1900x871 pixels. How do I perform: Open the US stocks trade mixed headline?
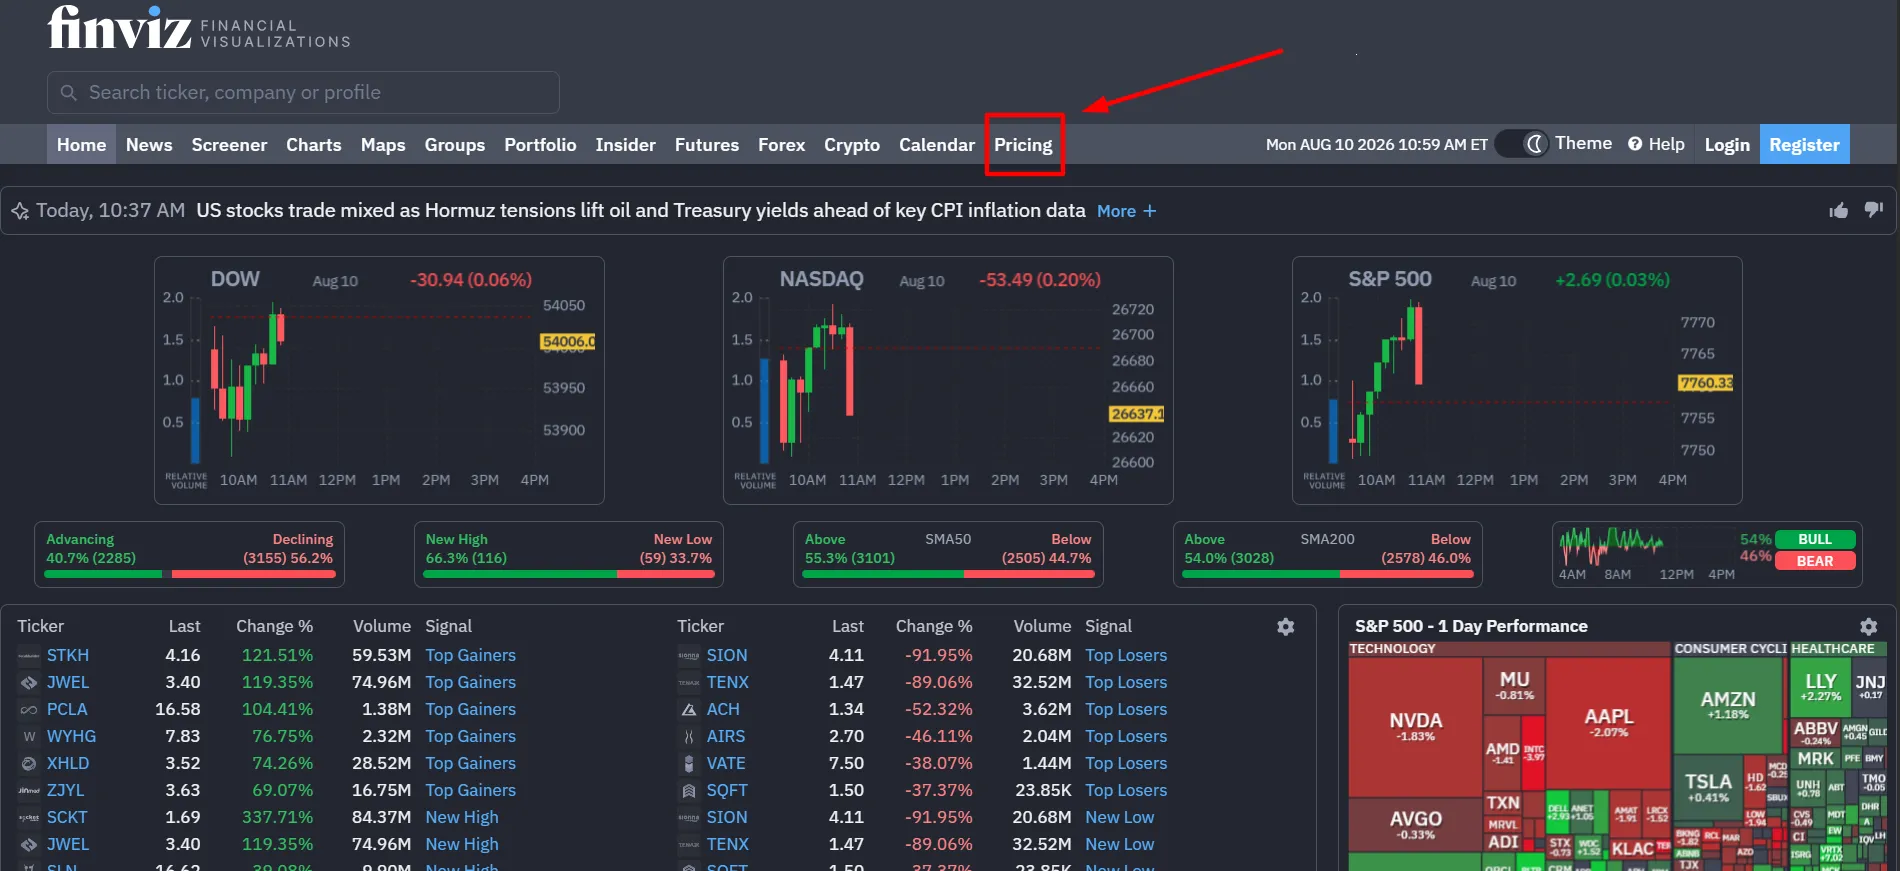pyautogui.click(x=641, y=211)
